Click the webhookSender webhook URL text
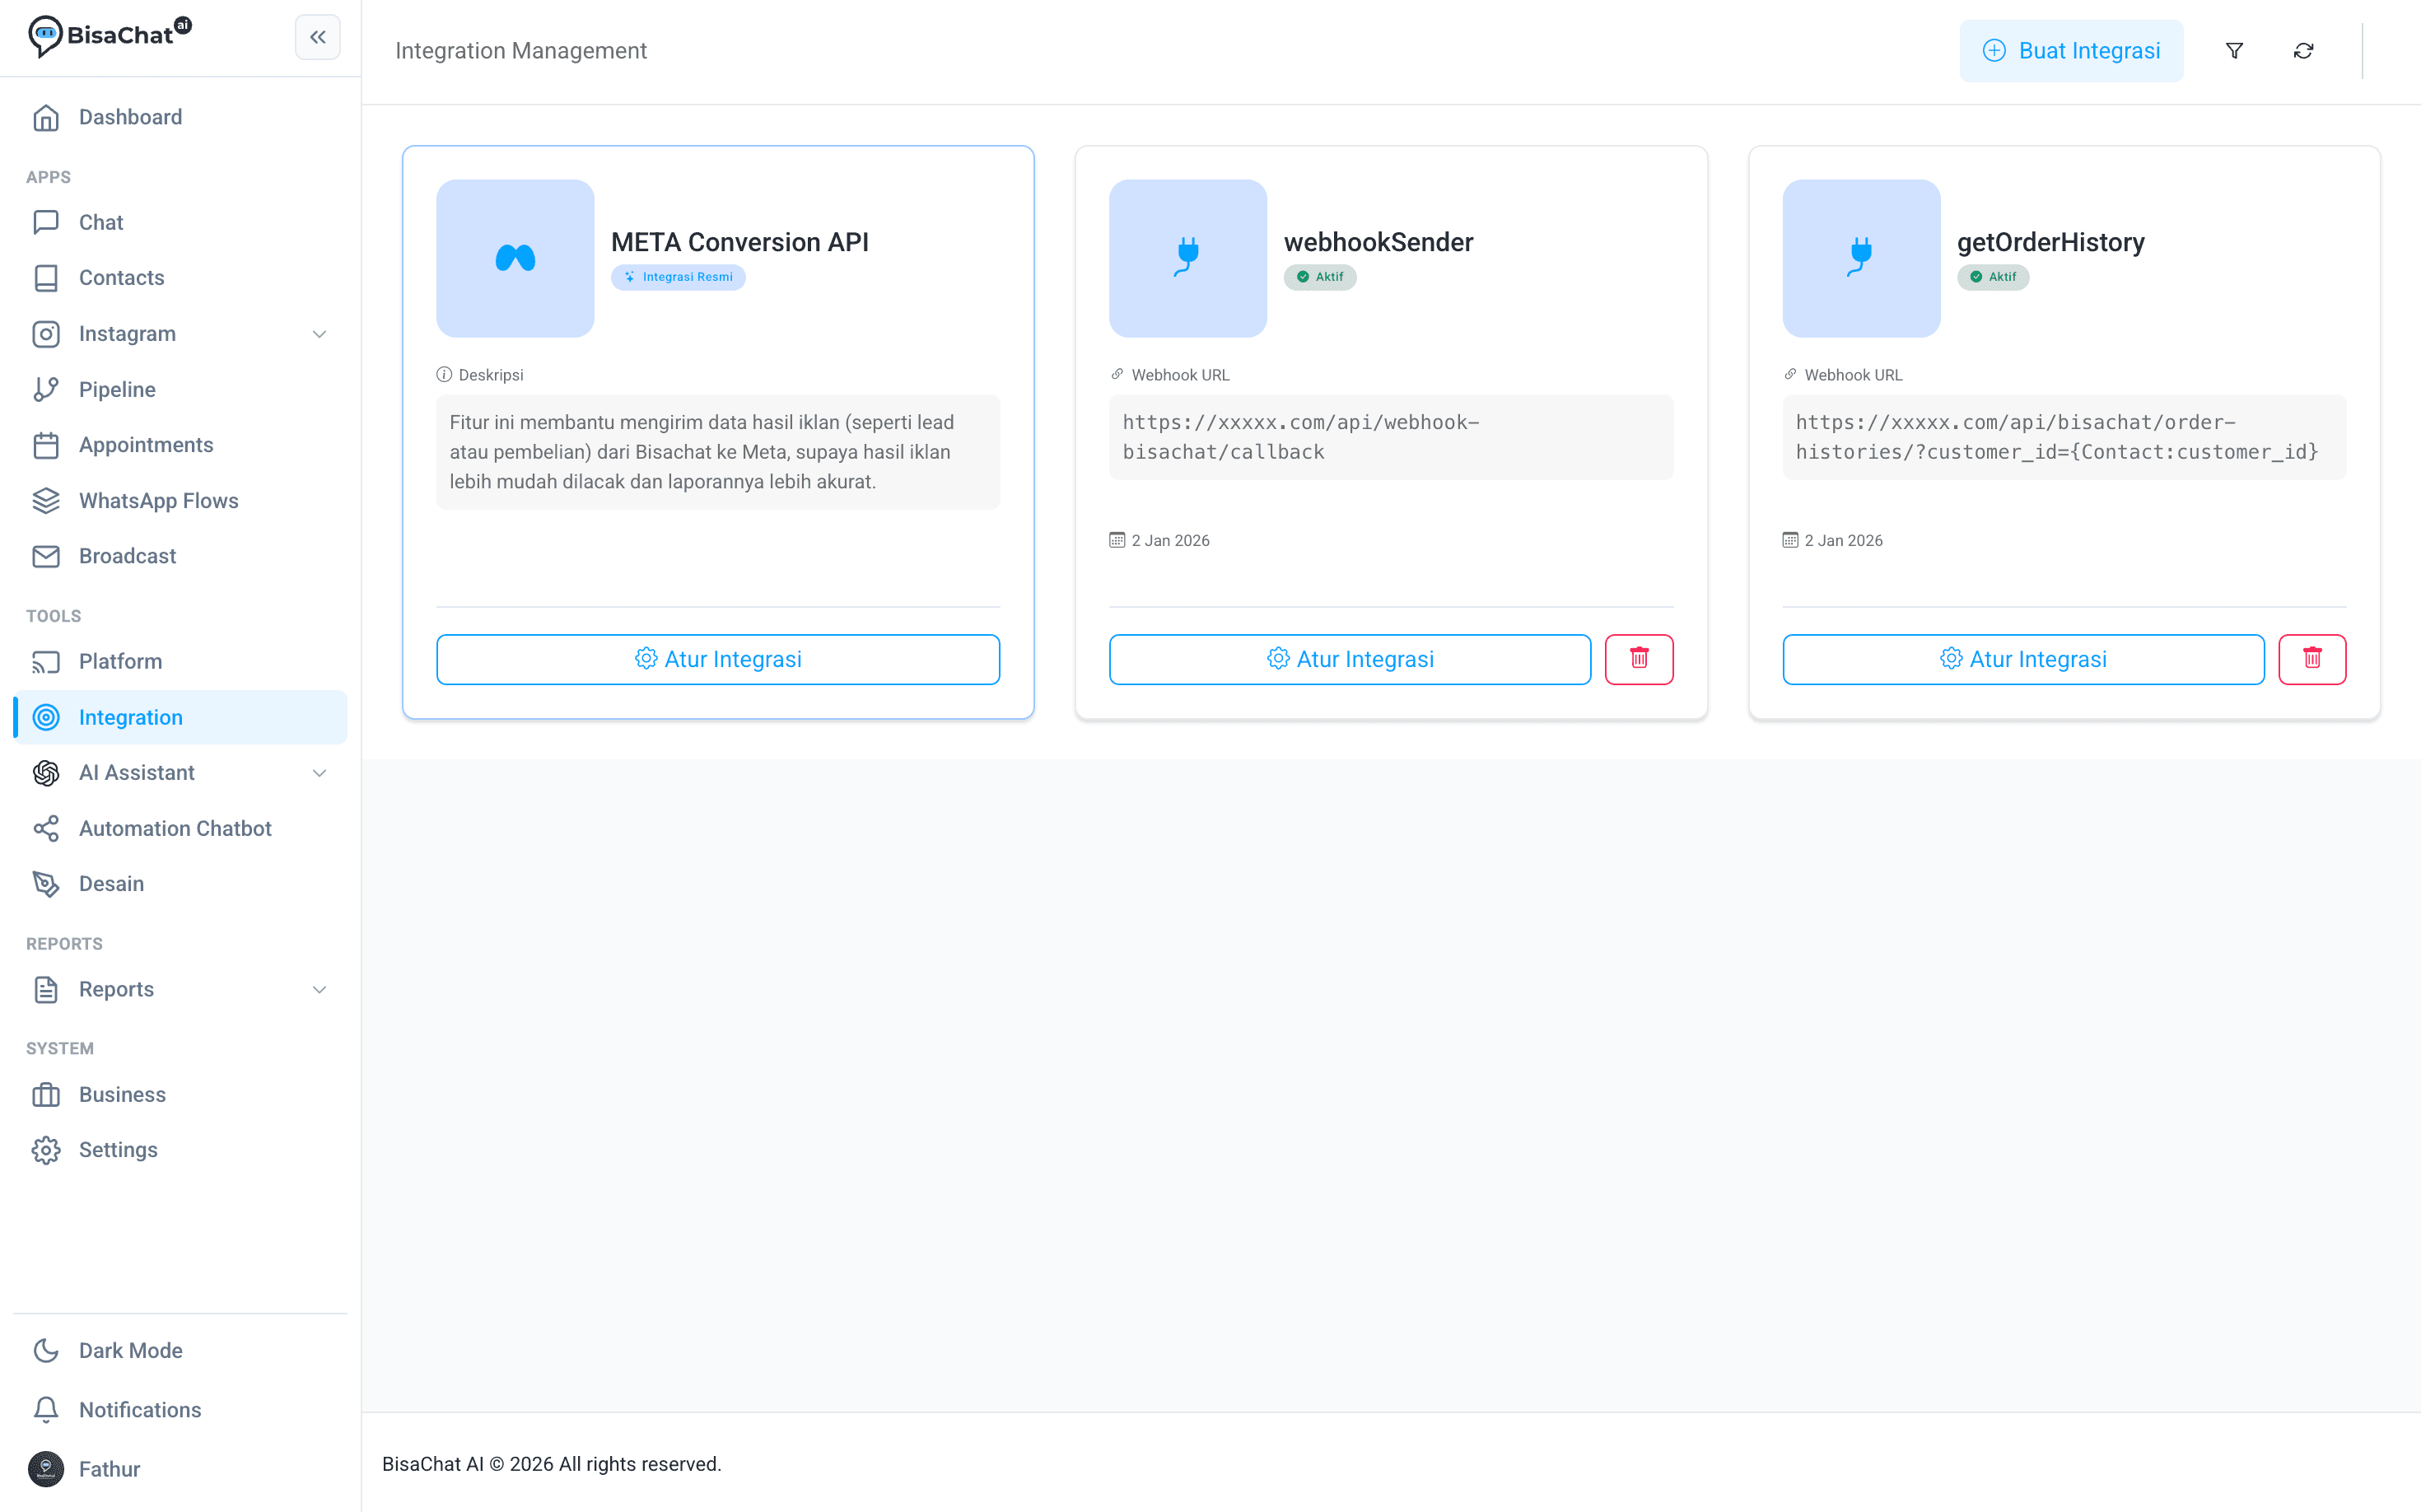 [1301, 437]
